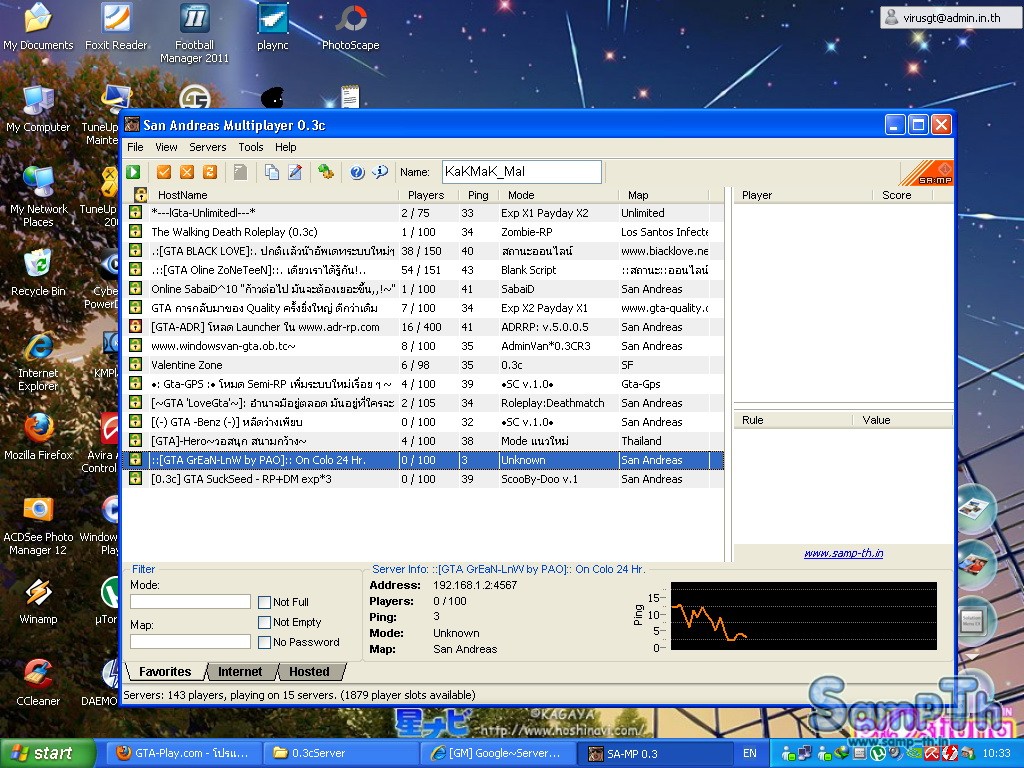Viewport: 1024px width, 768px height.
Task: Click the About info bubble icon
Action: 379,172
